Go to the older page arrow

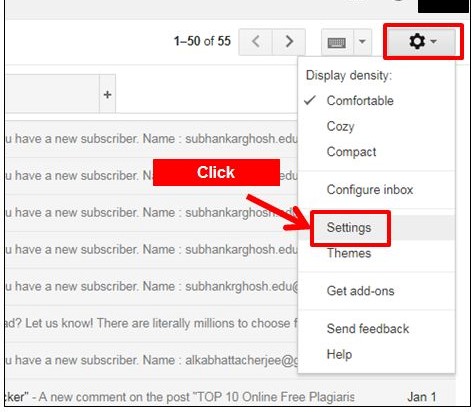pos(289,42)
